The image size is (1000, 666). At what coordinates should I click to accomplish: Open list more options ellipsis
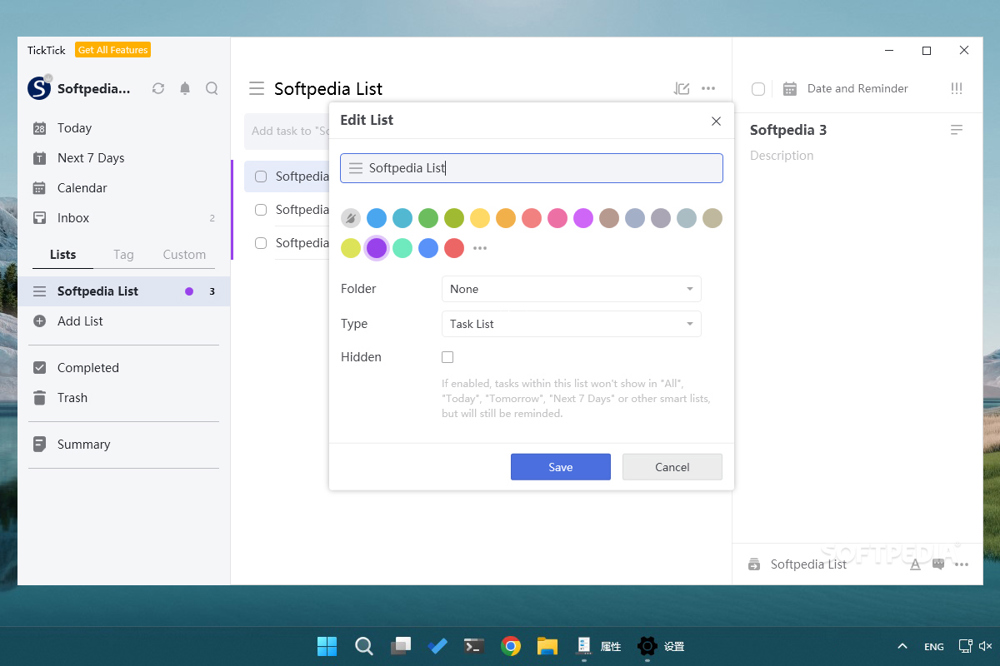pyautogui.click(x=708, y=89)
